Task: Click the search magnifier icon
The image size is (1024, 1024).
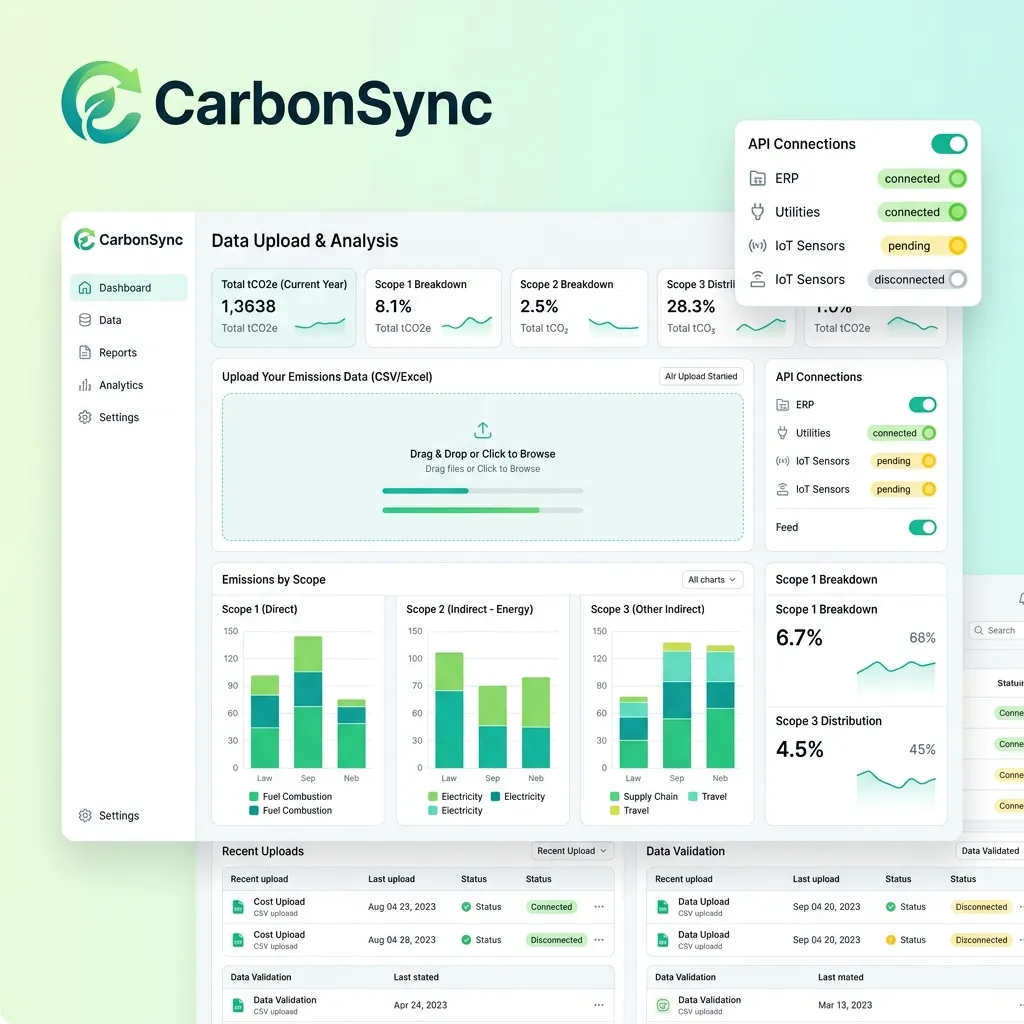Action: (x=978, y=630)
